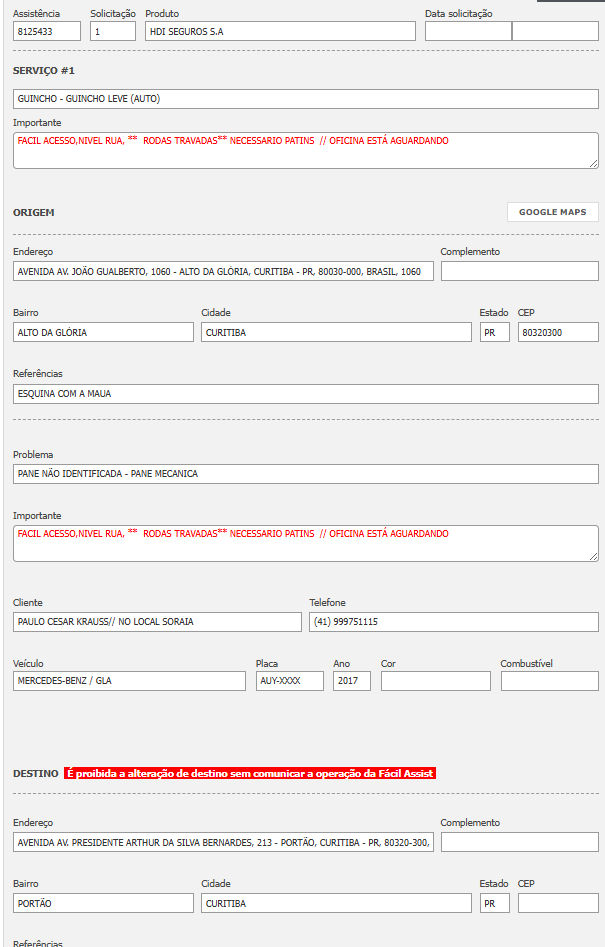Click the first Data solicitação box
Viewport: 605px width, 947px height.
(467, 31)
